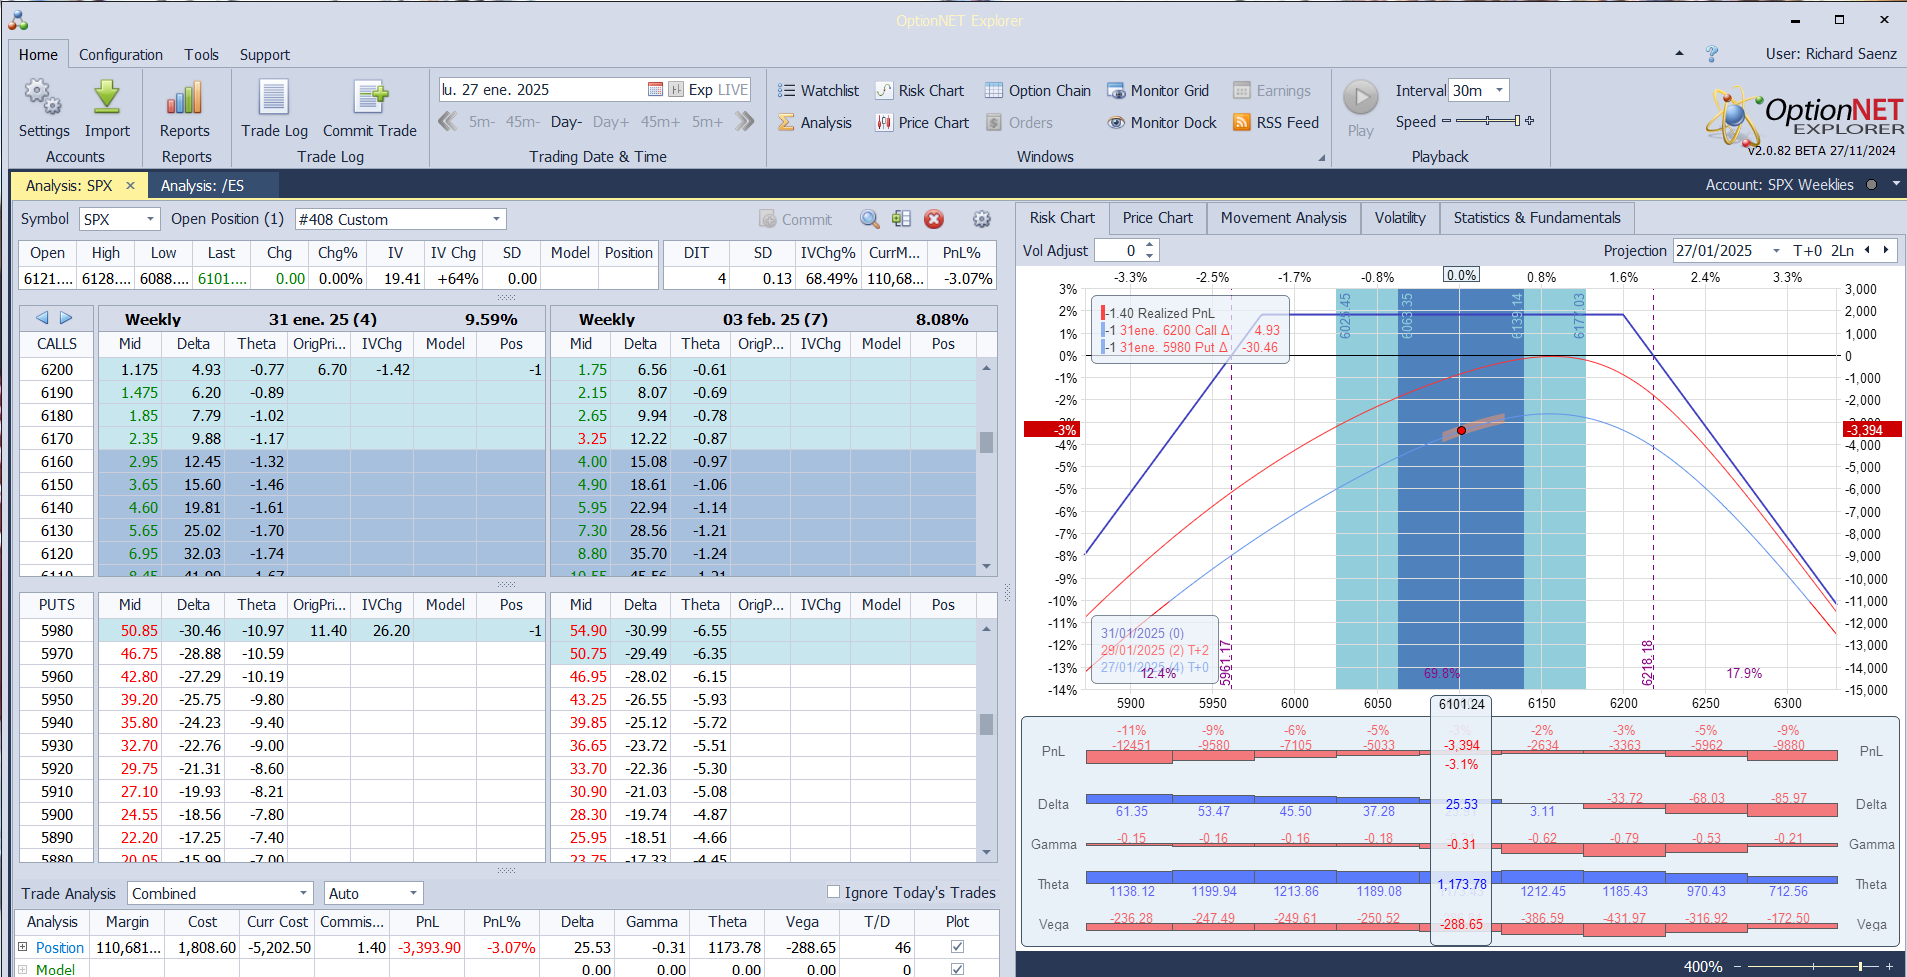
Task: Close the Analysis: SPX tab
Action: 130,185
